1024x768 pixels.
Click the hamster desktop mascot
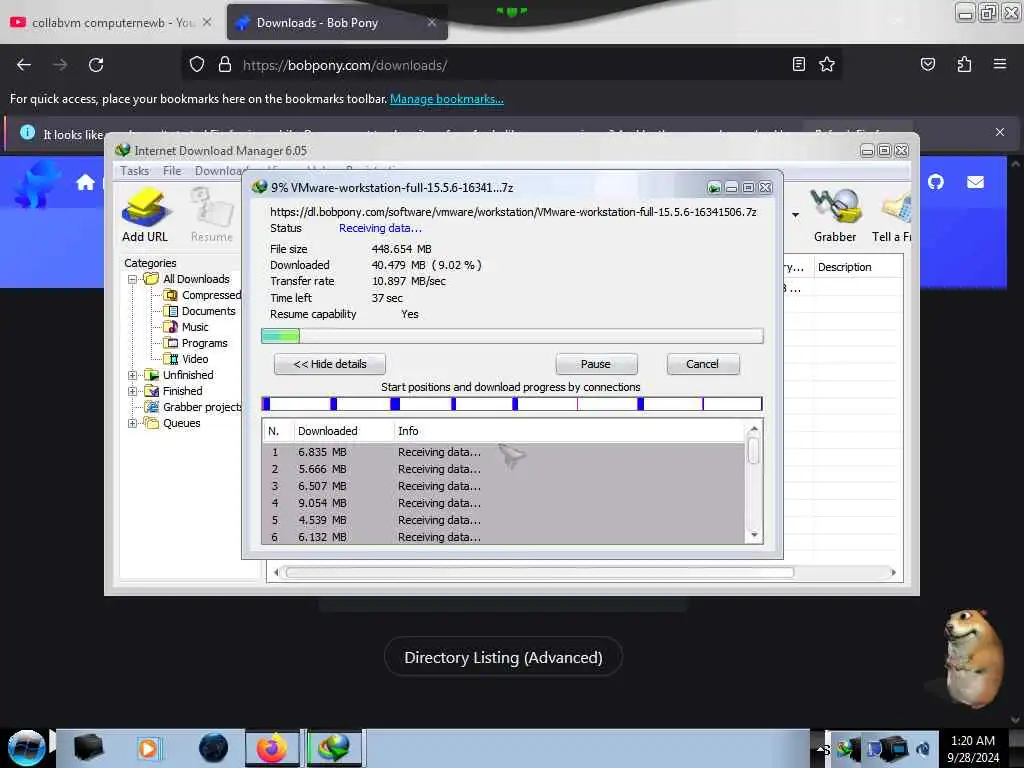[973, 657]
